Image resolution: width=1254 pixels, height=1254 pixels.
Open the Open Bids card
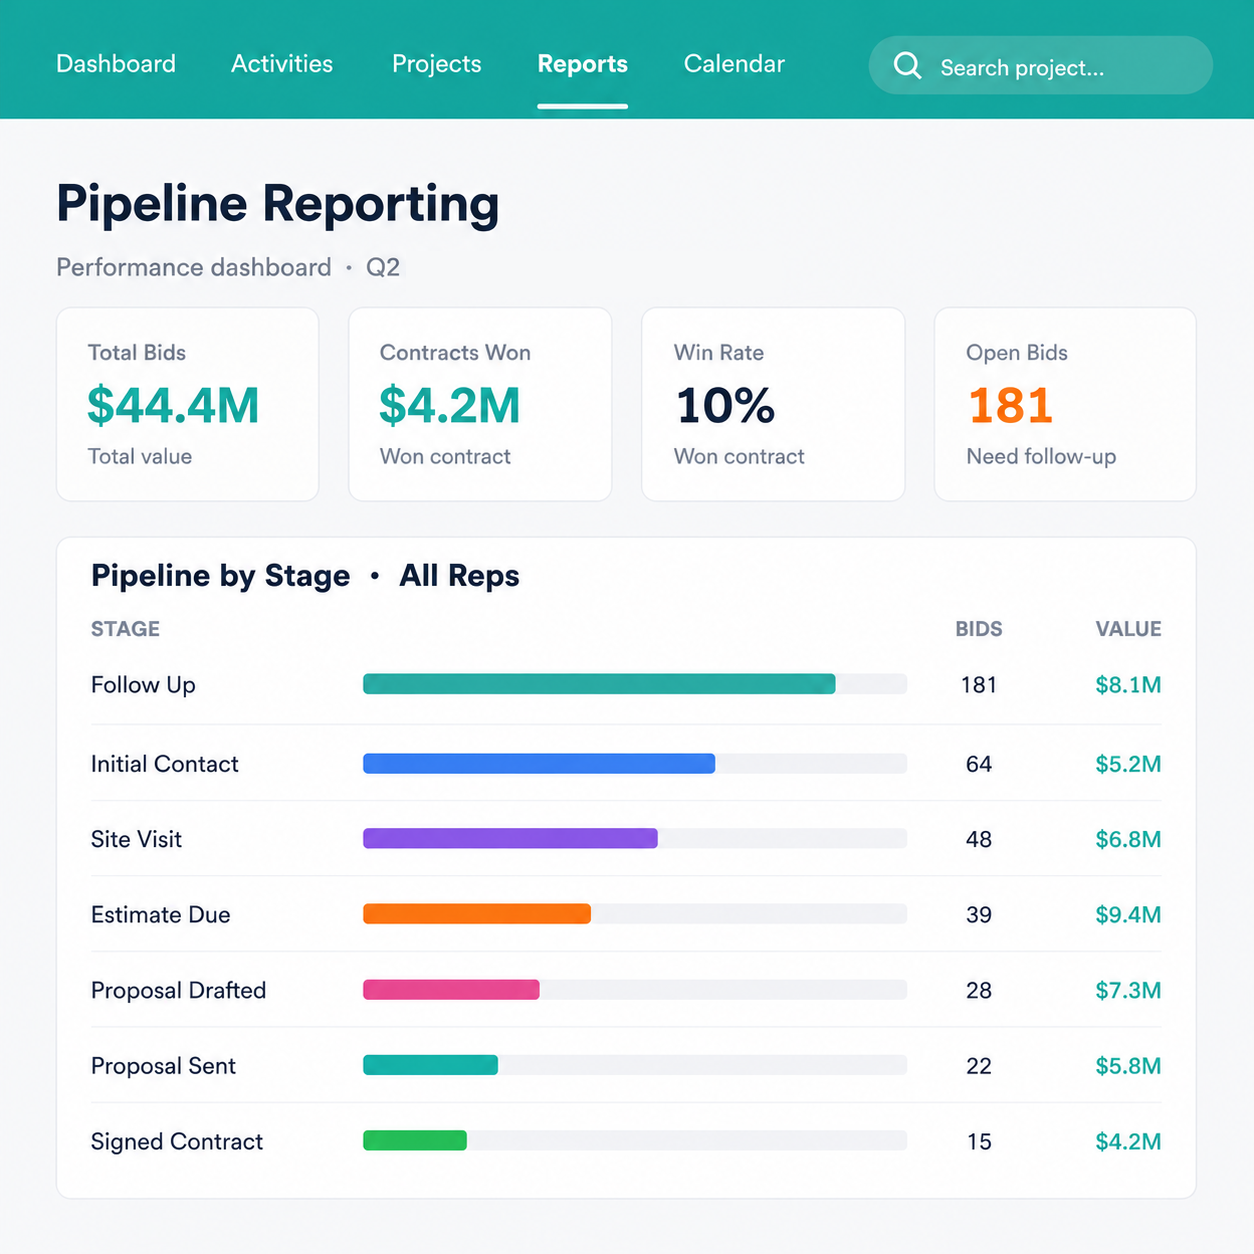click(x=1065, y=404)
